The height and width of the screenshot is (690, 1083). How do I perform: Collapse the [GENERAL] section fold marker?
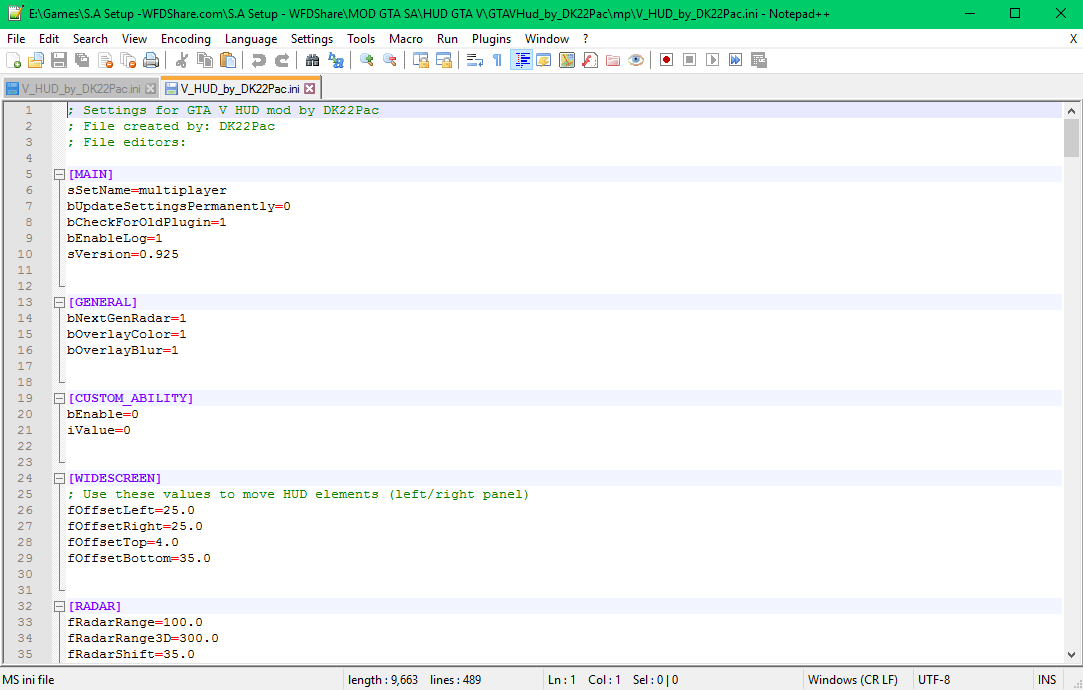click(x=59, y=303)
